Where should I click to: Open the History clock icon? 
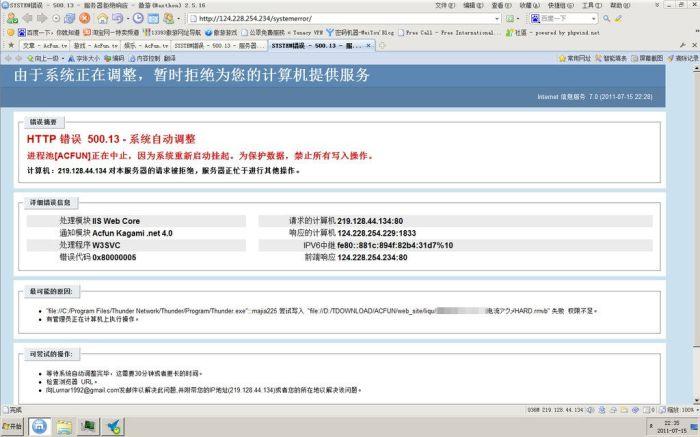pos(138,18)
